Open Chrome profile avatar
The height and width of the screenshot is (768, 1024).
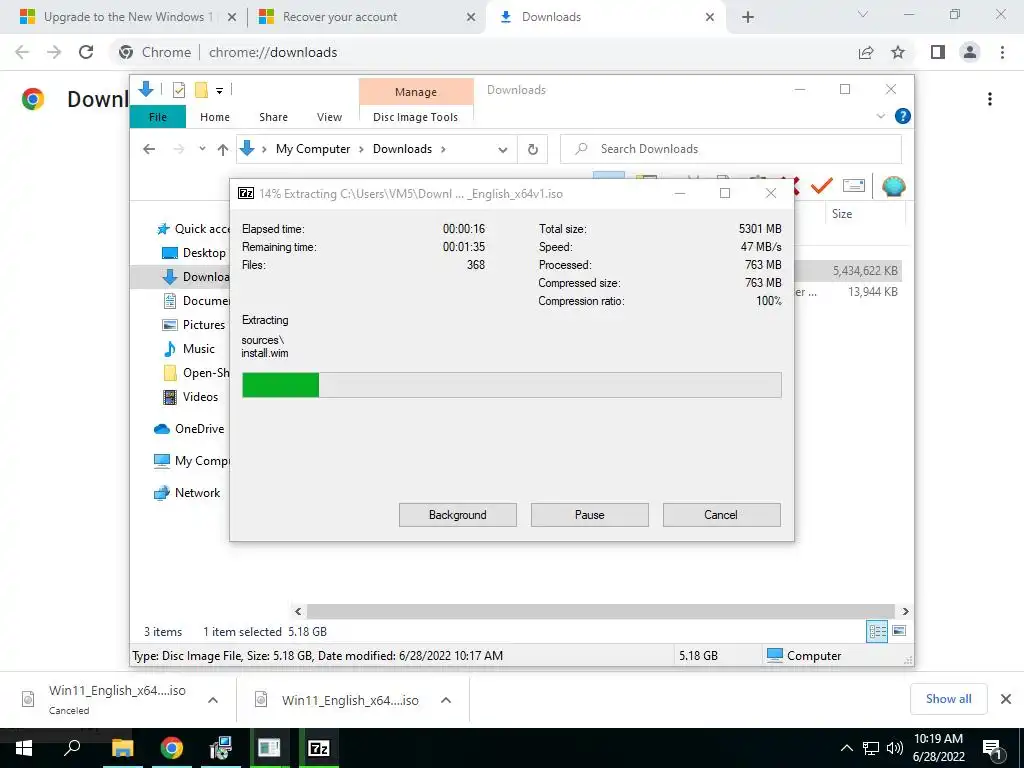tap(970, 52)
